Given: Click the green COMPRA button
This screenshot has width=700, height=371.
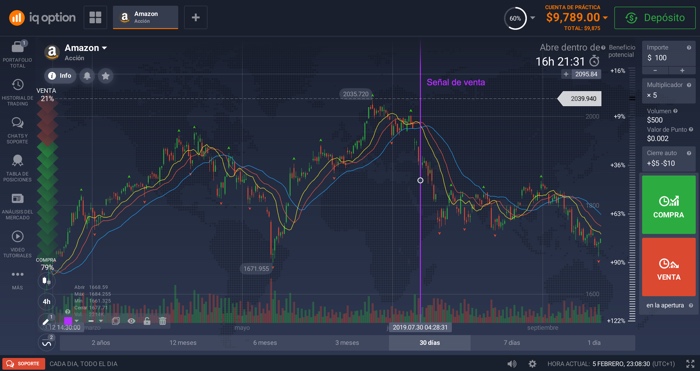Looking at the screenshot, I should pos(668,204).
